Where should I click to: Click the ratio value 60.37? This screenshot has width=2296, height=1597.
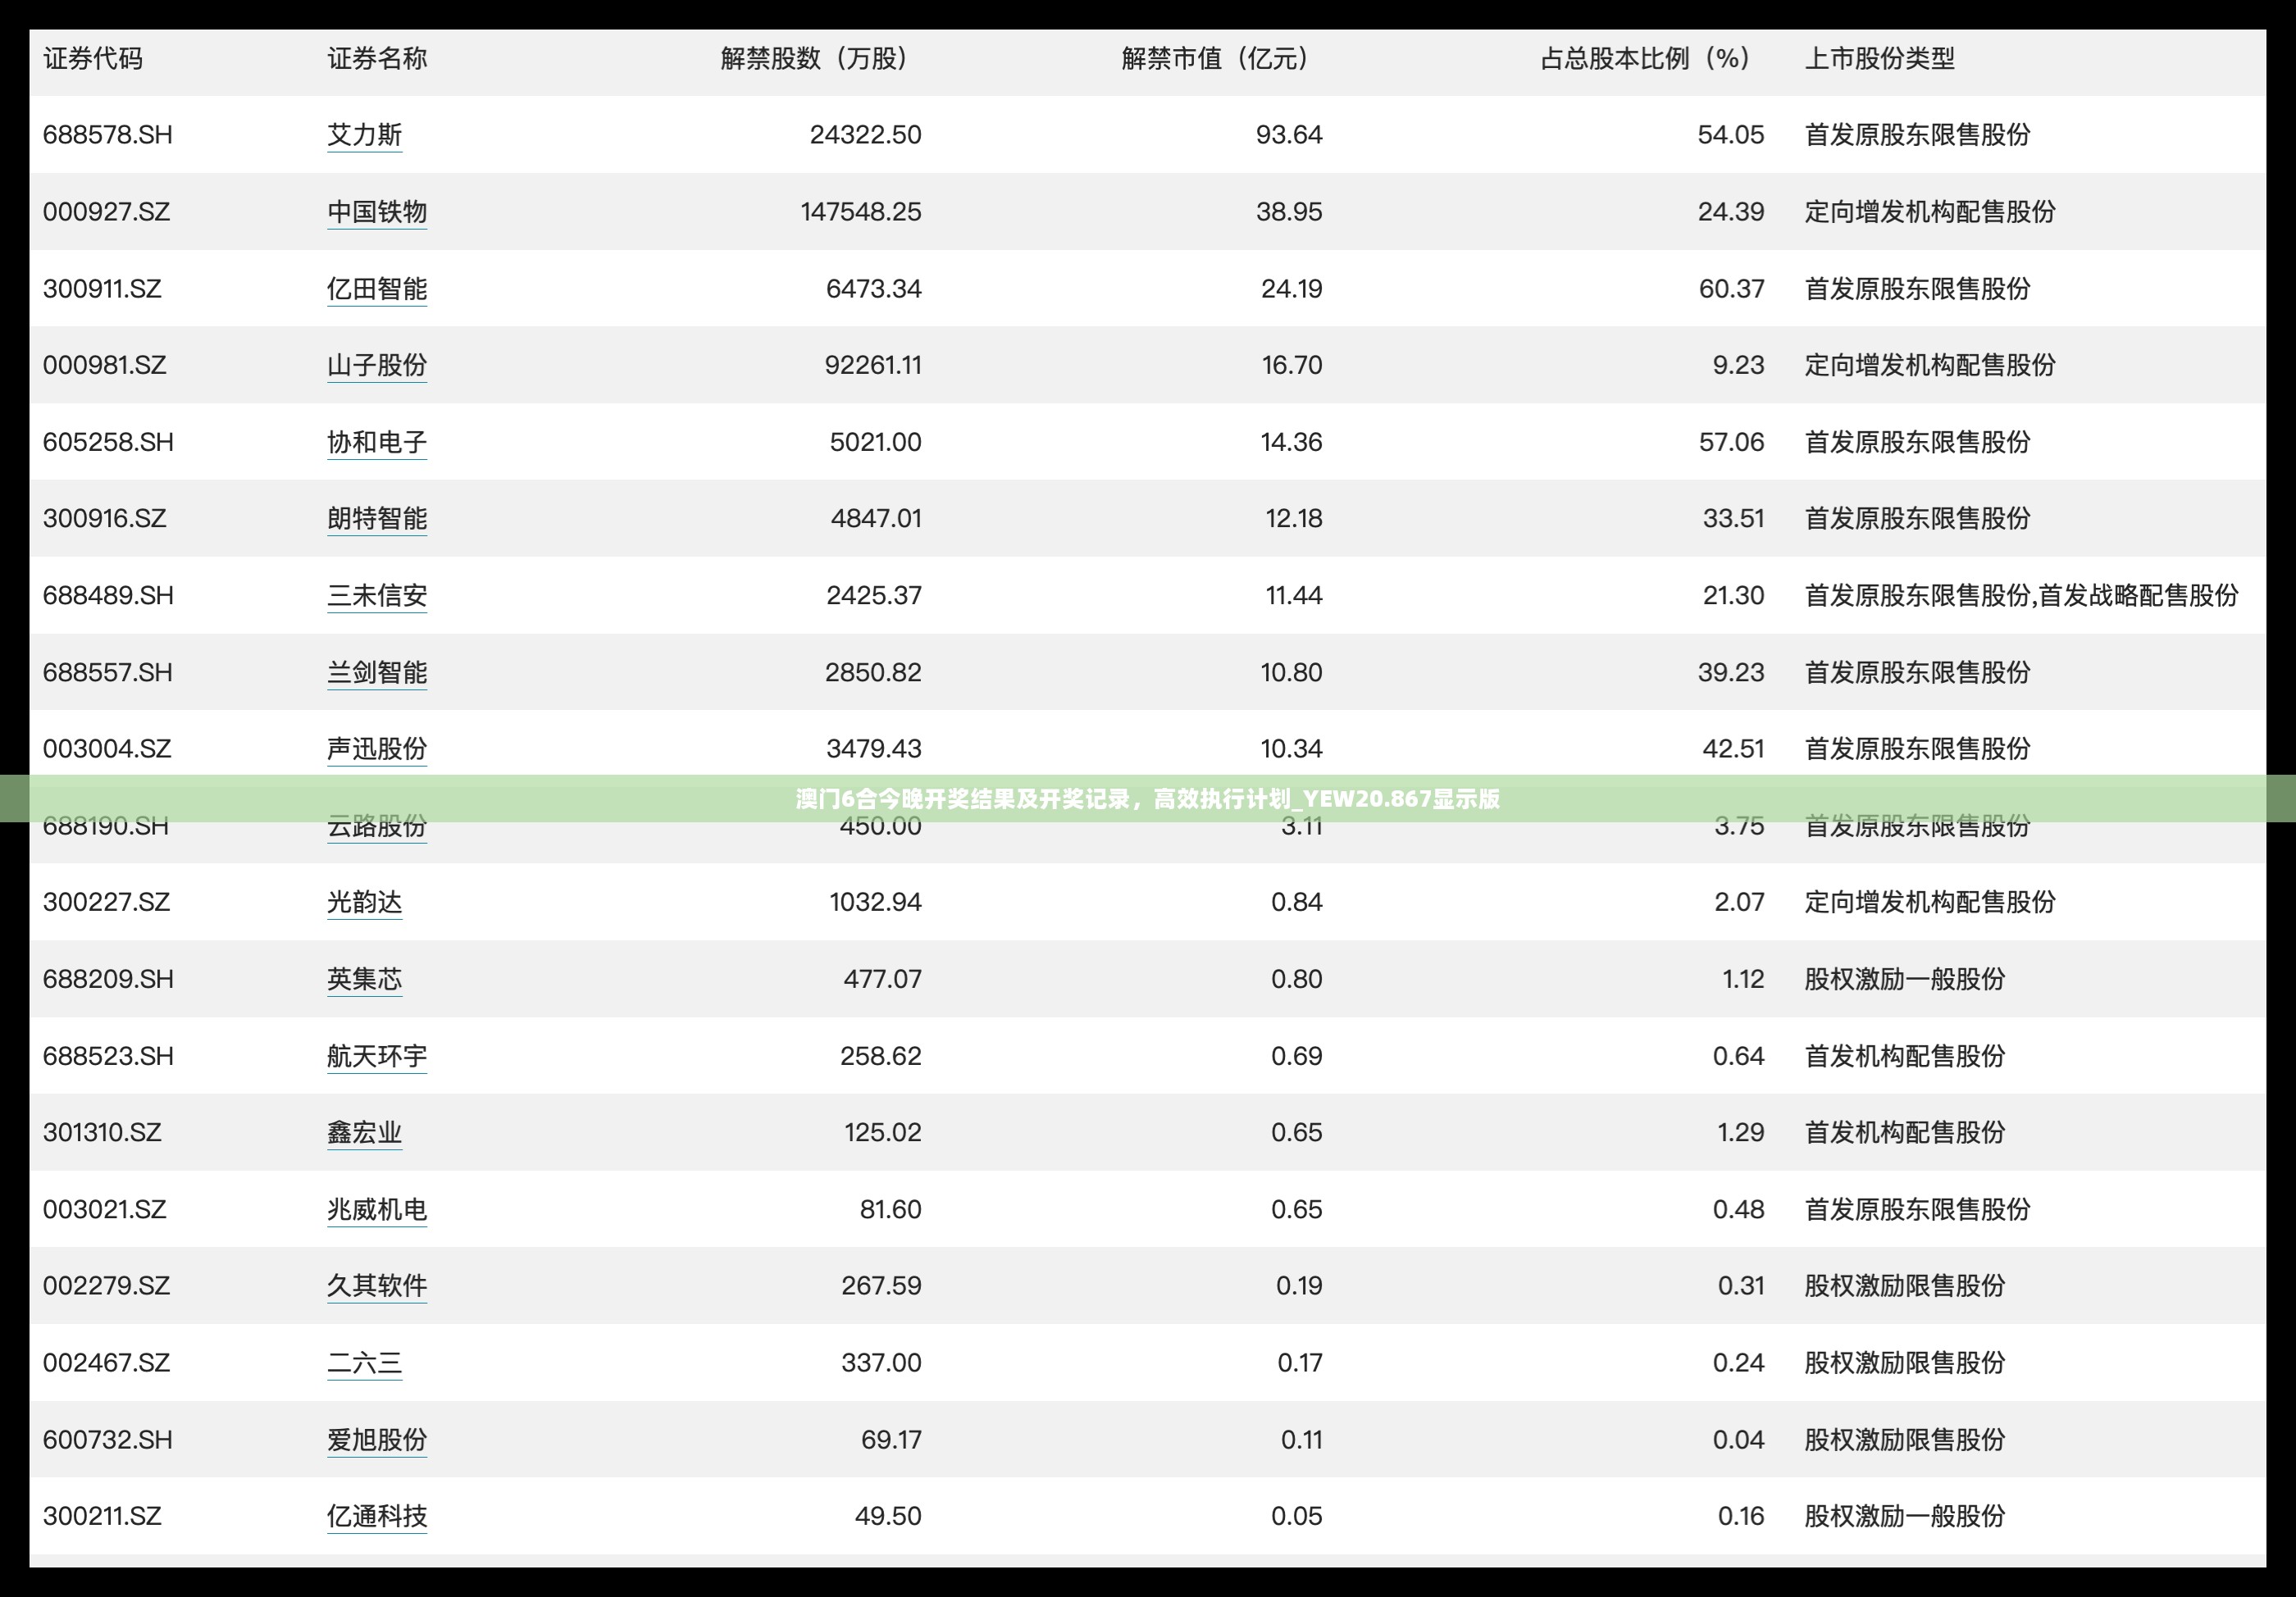[x=1731, y=288]
